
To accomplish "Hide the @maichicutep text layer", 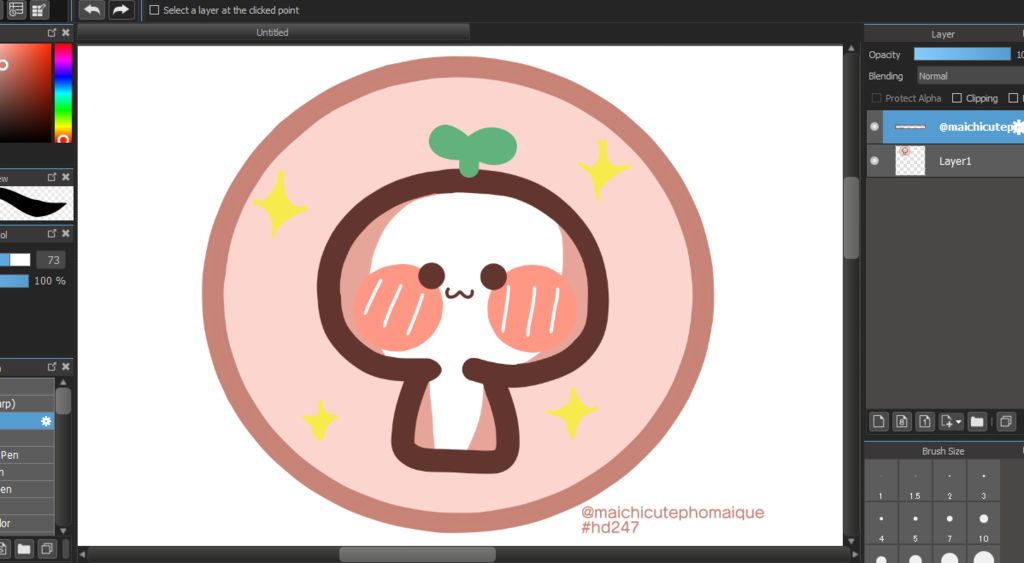I will pos(874,127).
